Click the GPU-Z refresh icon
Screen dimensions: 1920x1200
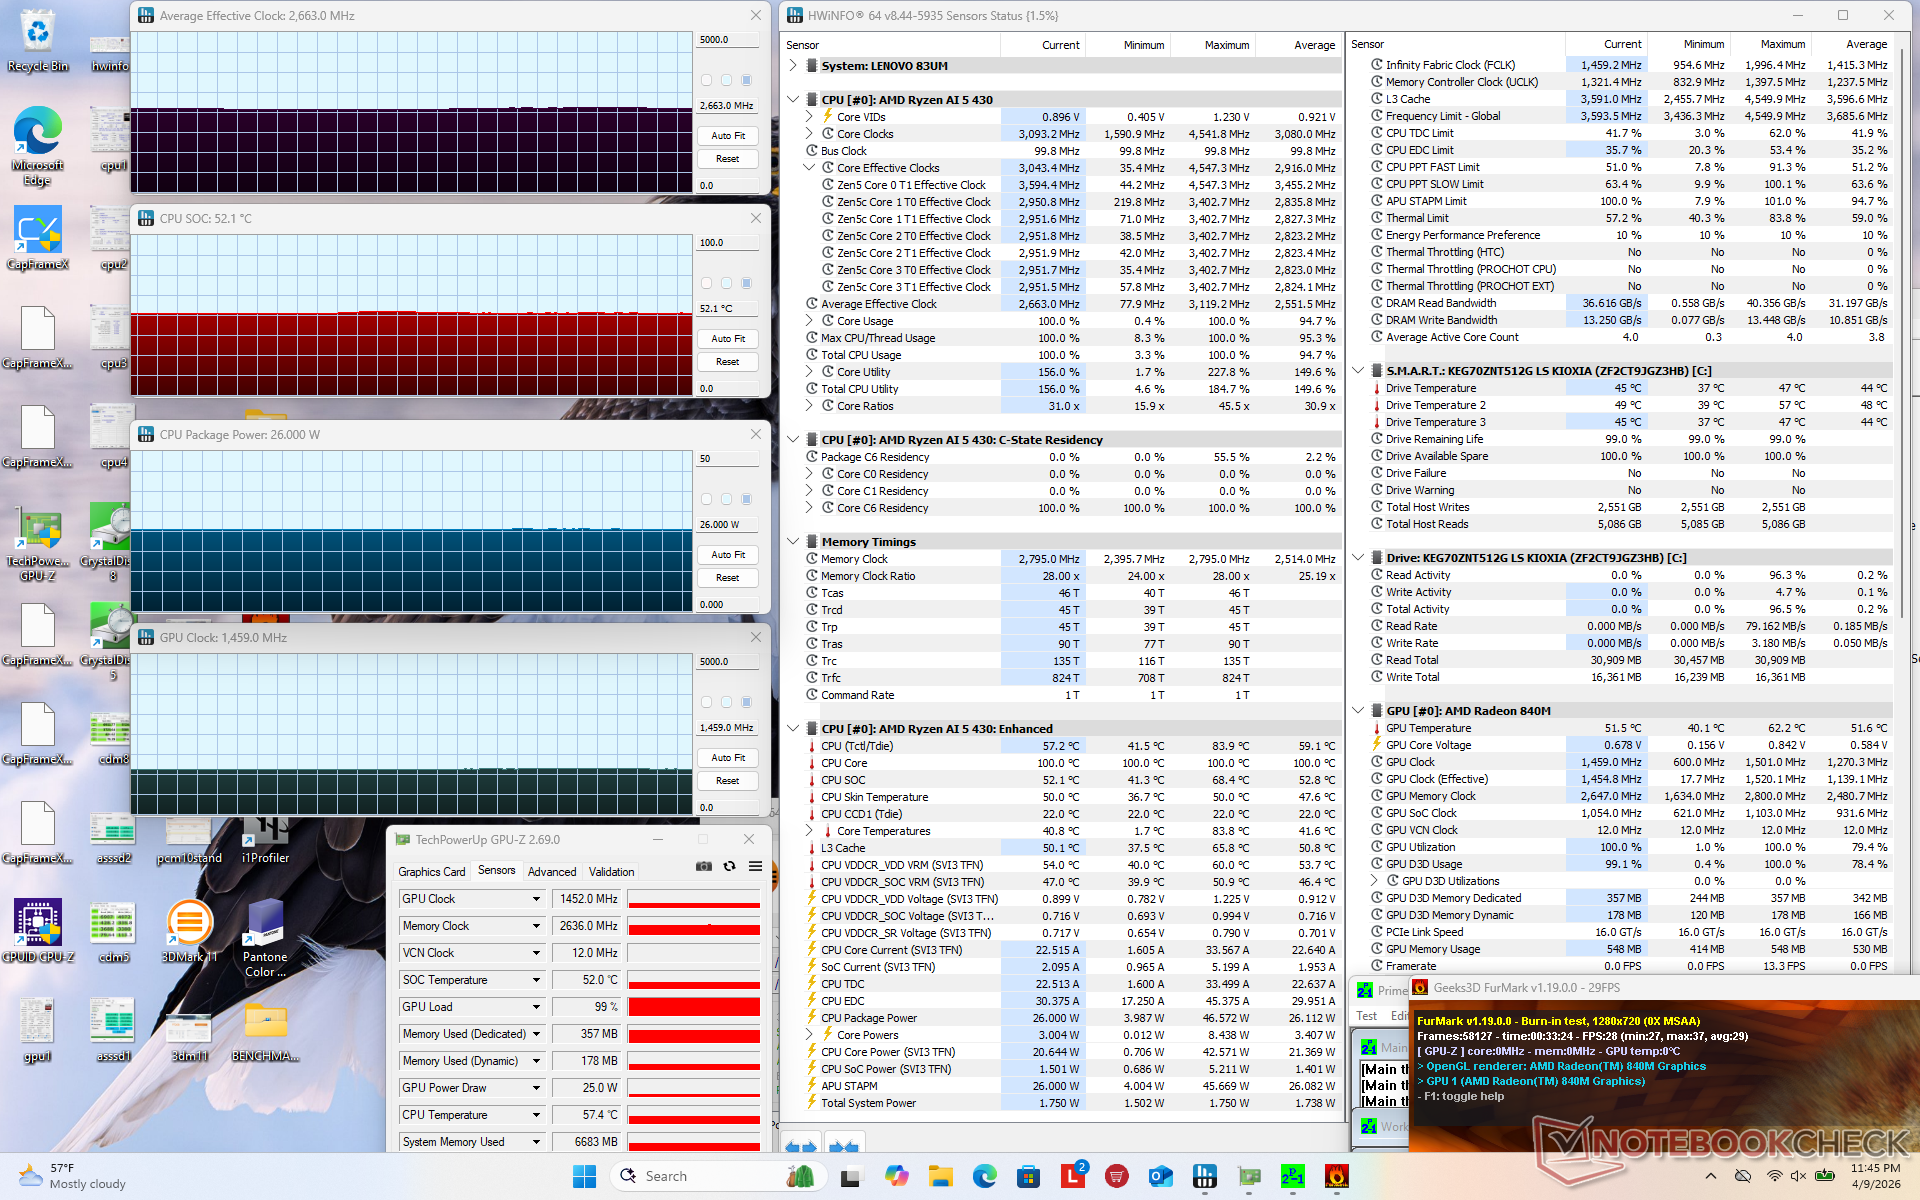tap(730, 866)
